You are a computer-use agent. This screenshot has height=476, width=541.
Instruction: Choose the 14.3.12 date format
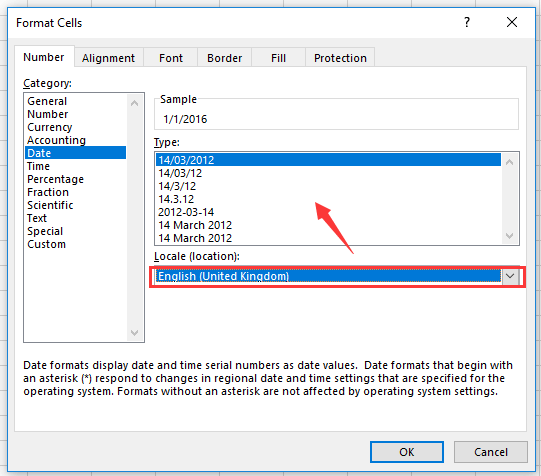tap(176, 199)
